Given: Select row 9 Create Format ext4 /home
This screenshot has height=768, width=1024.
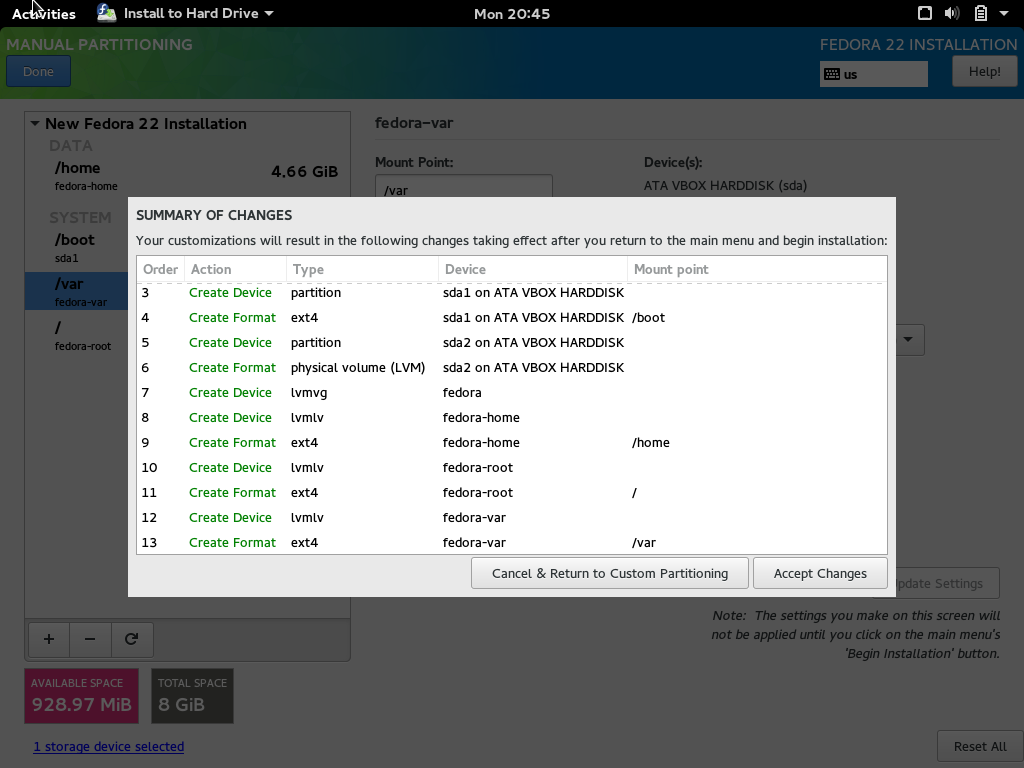Looking at the screenshot, I should pos(512,443).
